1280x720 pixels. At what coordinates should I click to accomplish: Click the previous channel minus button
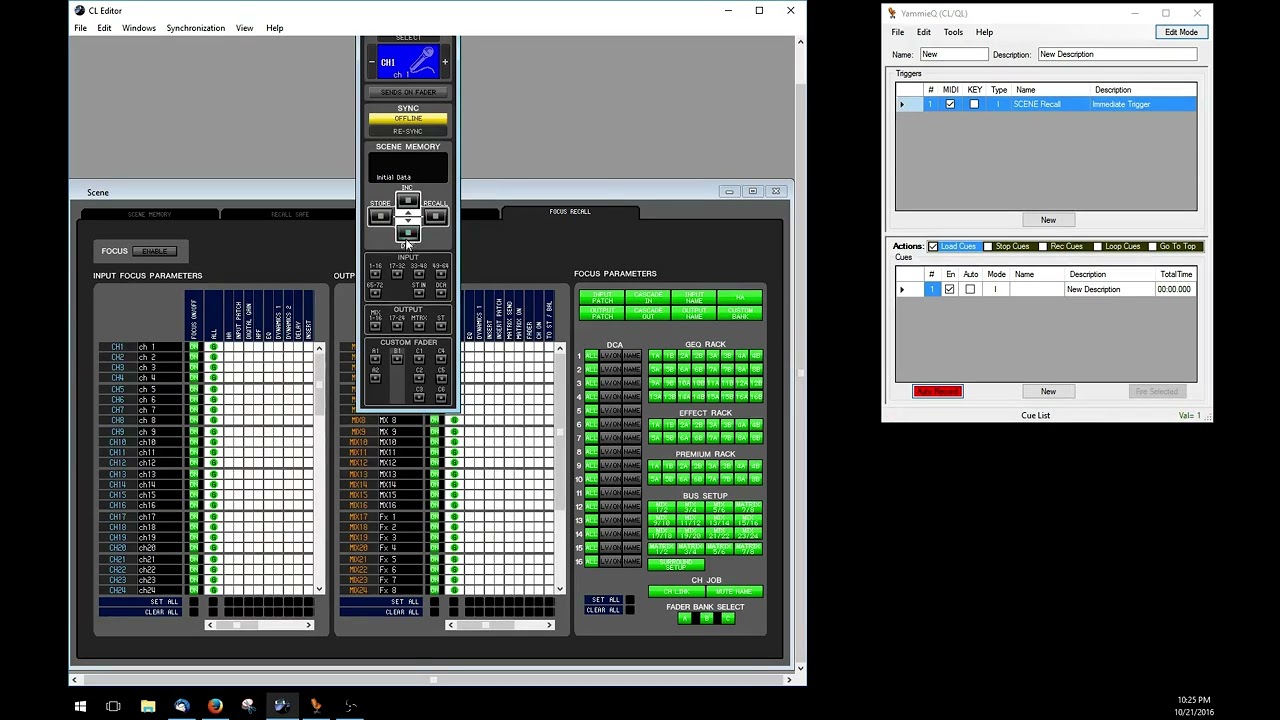coord(372,62)
